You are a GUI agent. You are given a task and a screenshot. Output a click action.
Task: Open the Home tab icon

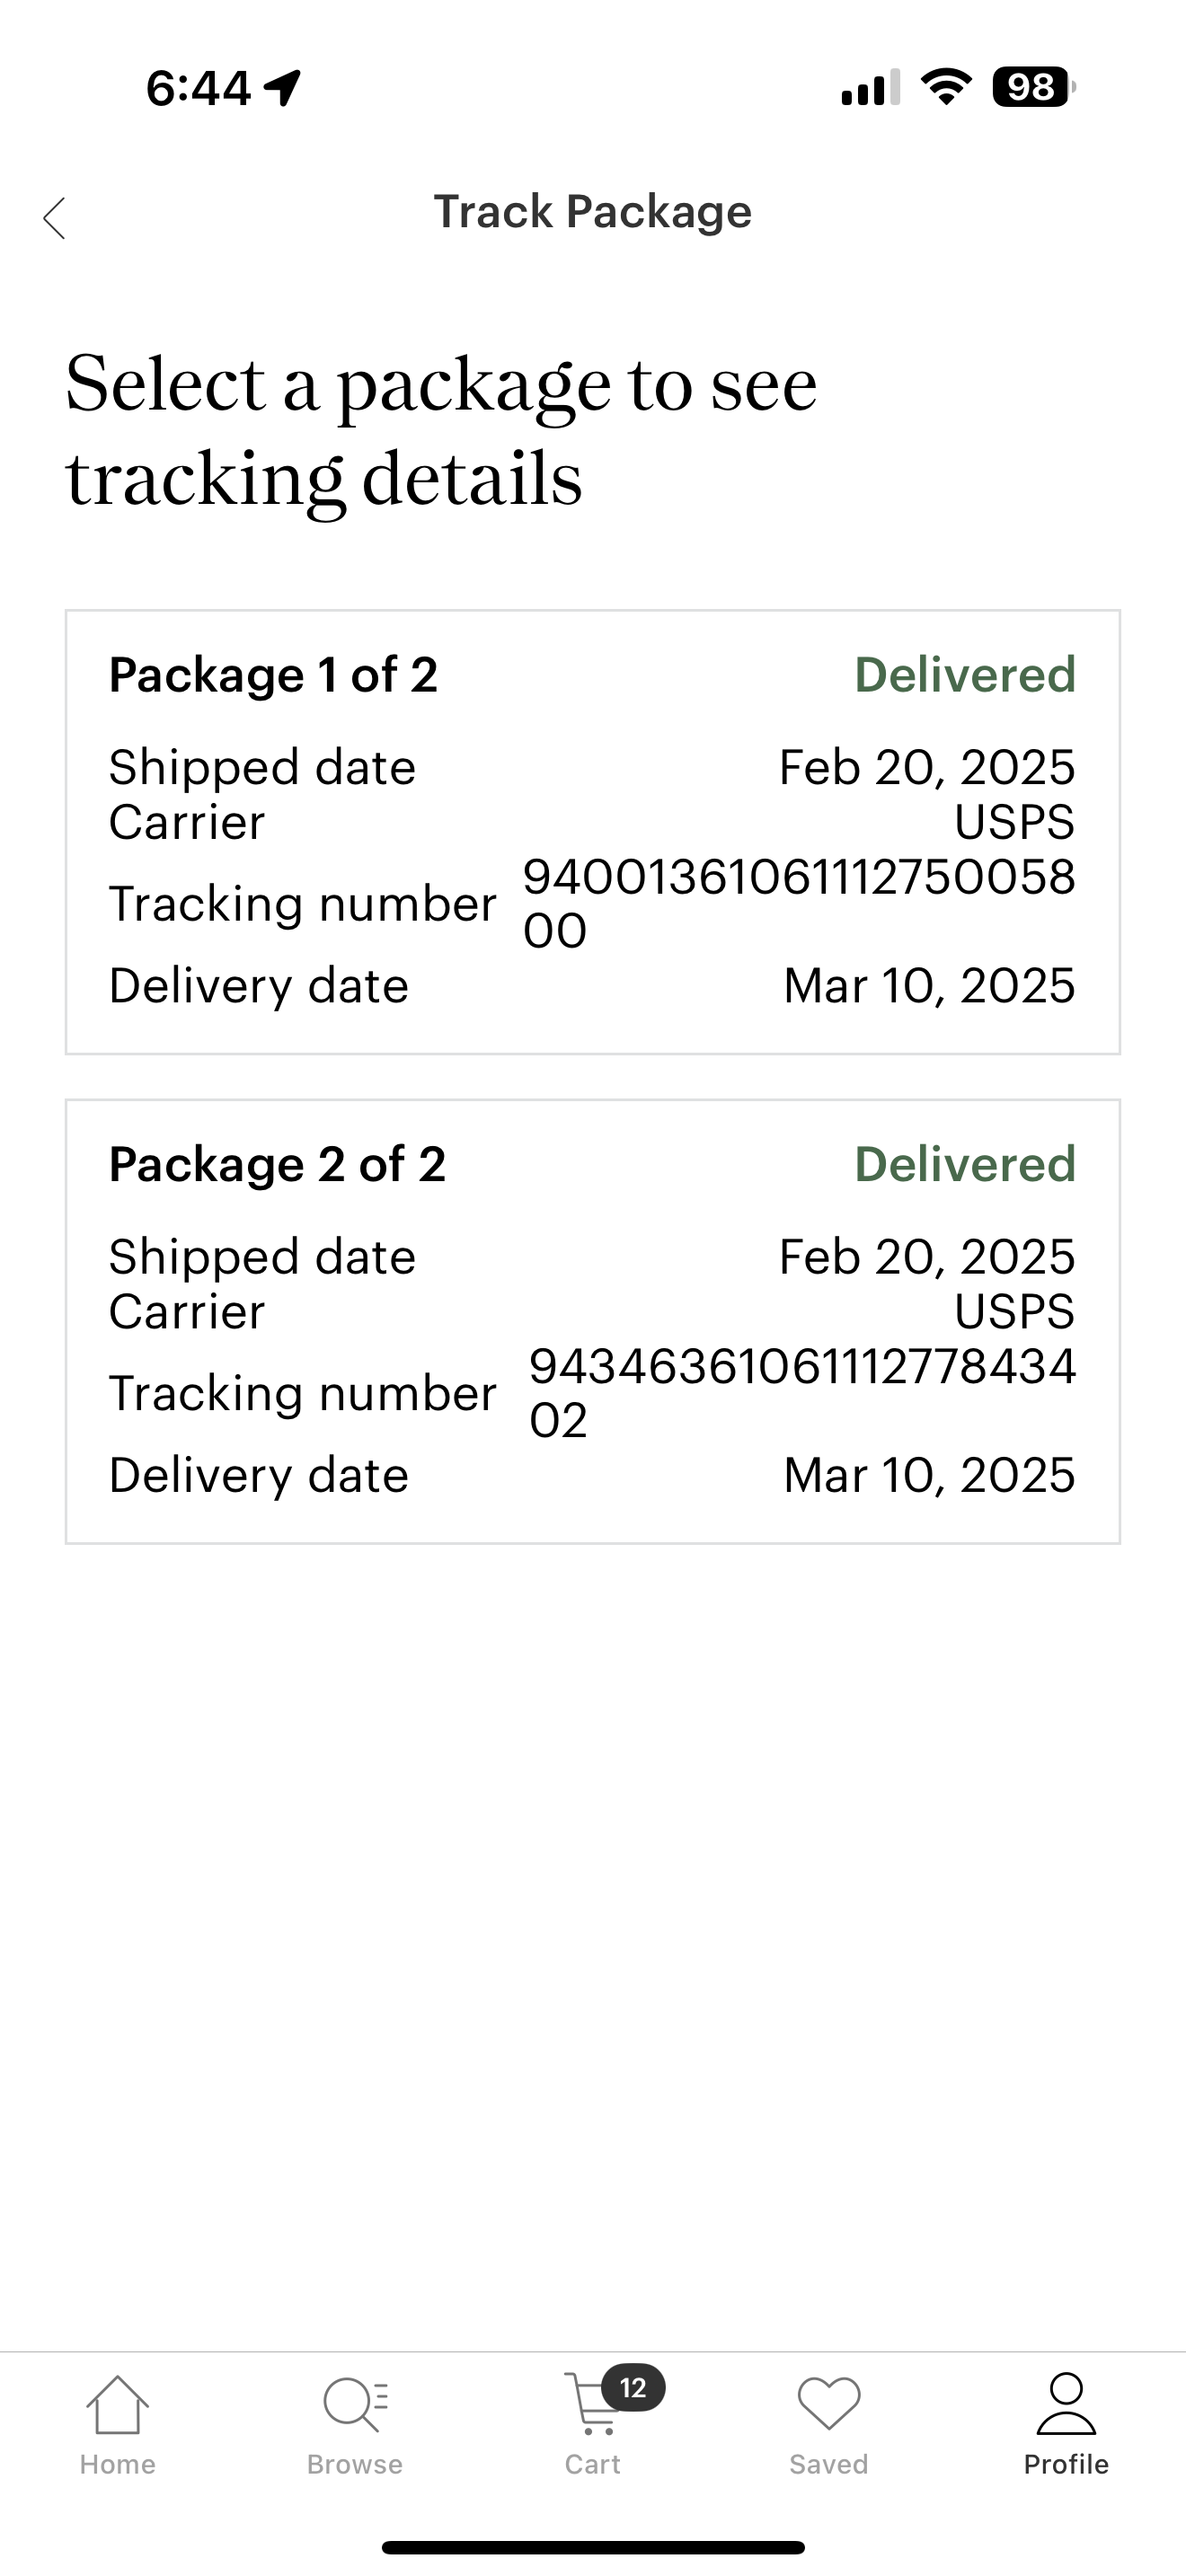pos(118,2405)
